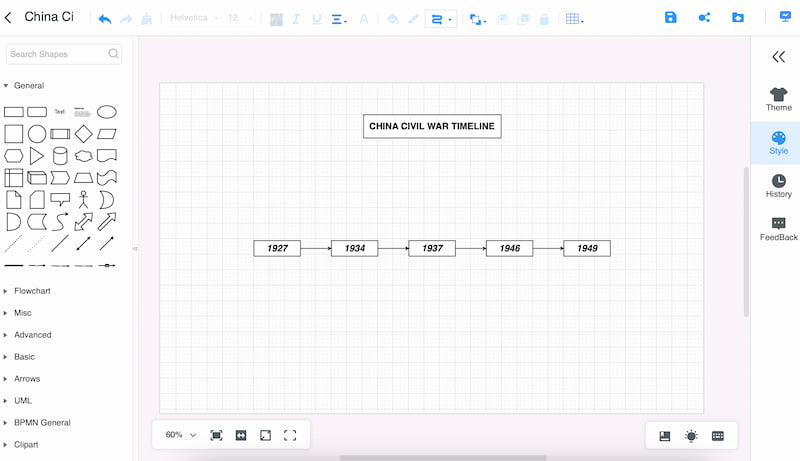The height and width of the screenshot is (461, 800).
Task: Click the fit page icon
Action: coord(216,435)
